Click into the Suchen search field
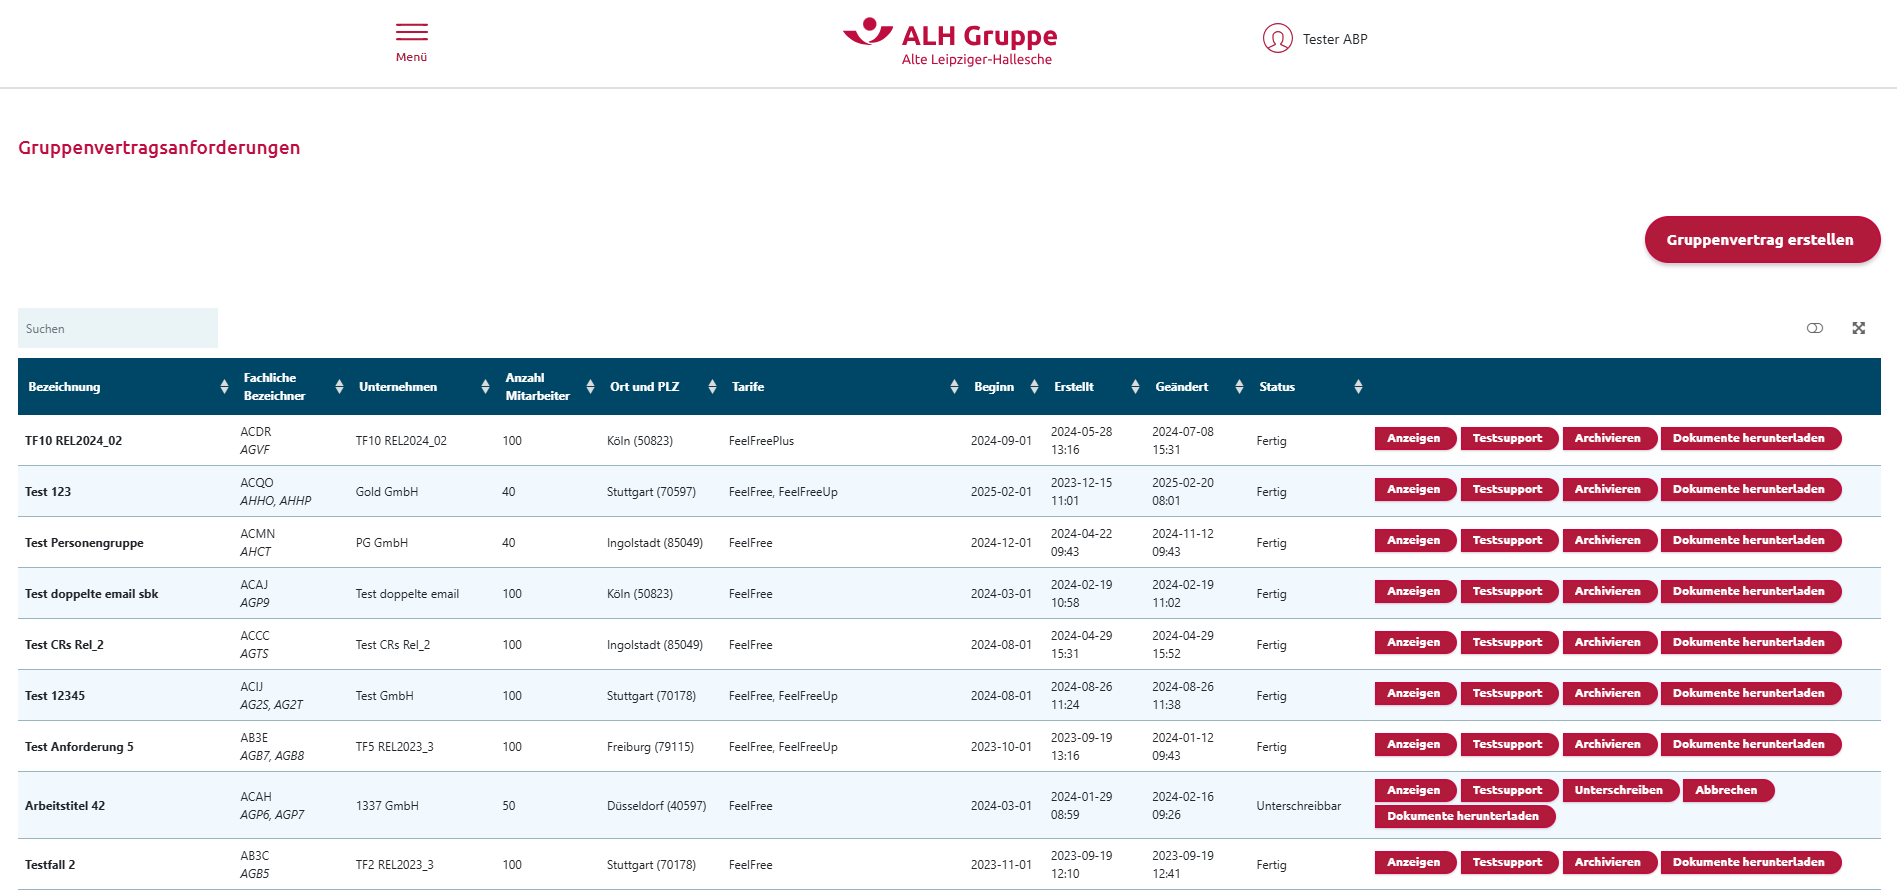The image size is (1897, 890). pyautogui.click(x=118, y=329)
